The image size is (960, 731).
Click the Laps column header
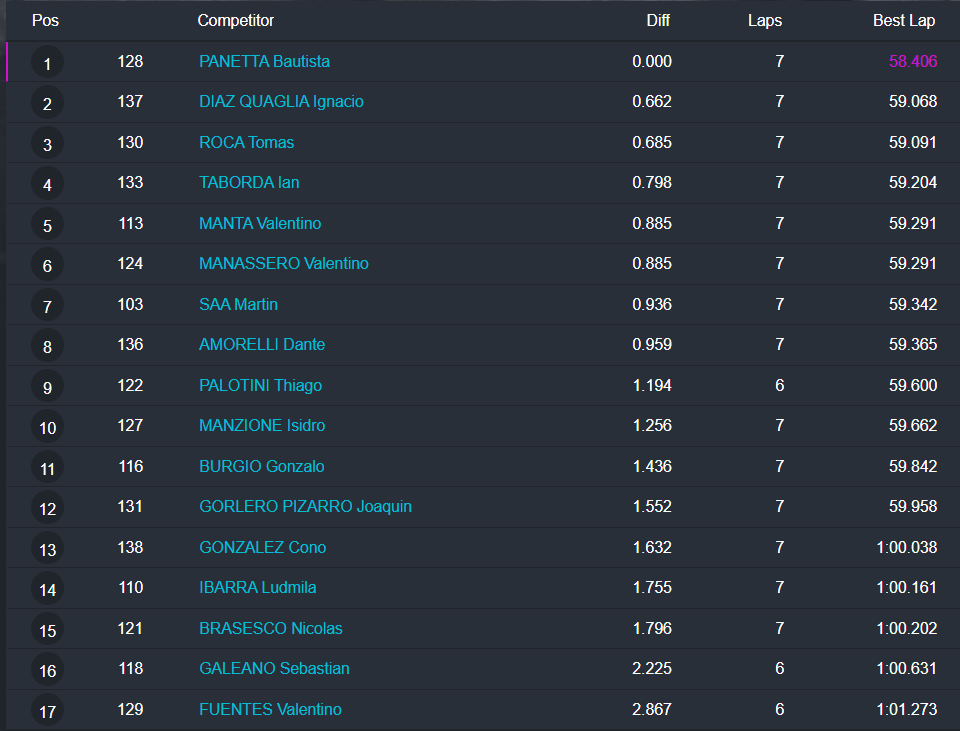point(765,20)
